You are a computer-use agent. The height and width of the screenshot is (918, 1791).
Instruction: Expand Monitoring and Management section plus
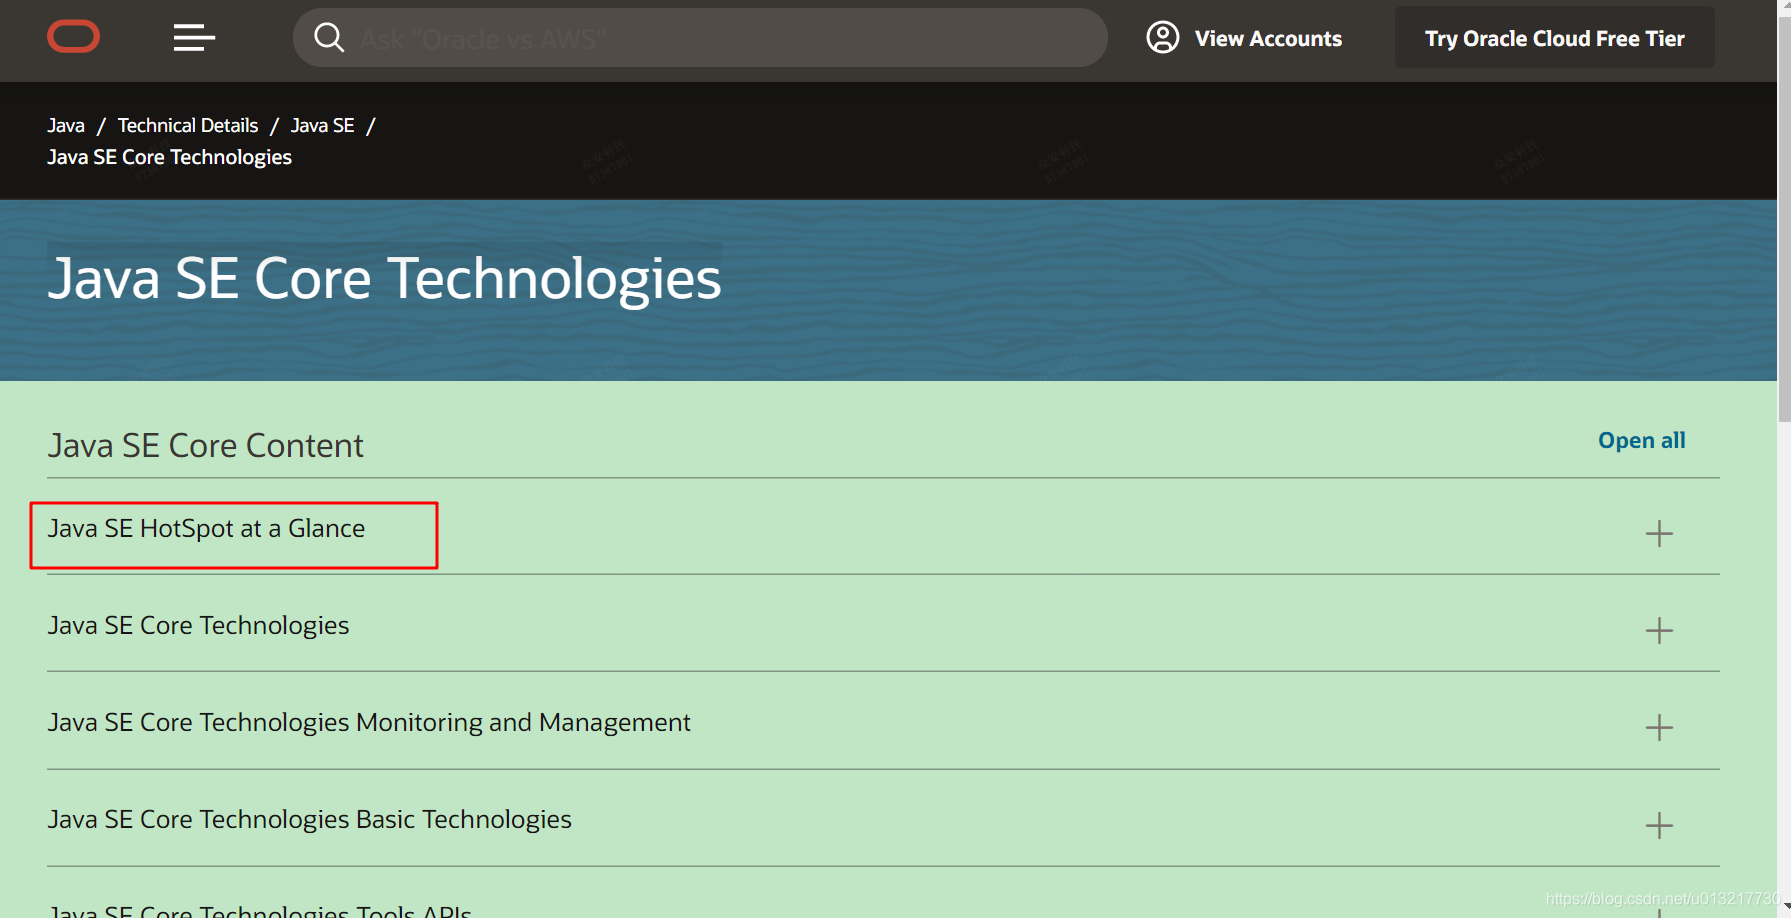pos(1659,727)
